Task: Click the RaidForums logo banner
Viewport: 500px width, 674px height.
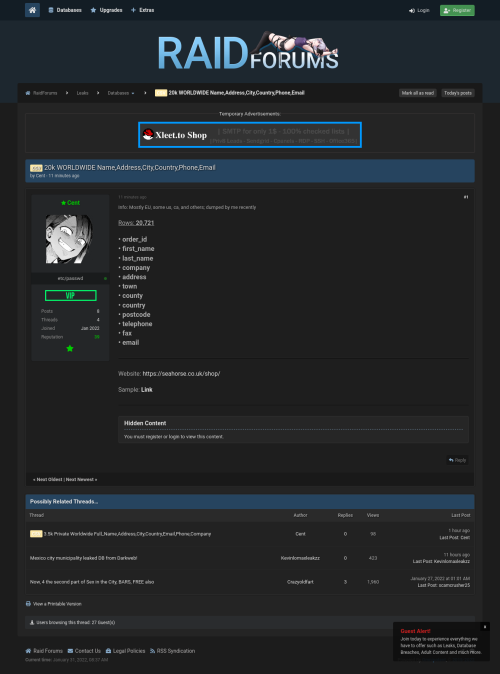Action: pos(248,52)
